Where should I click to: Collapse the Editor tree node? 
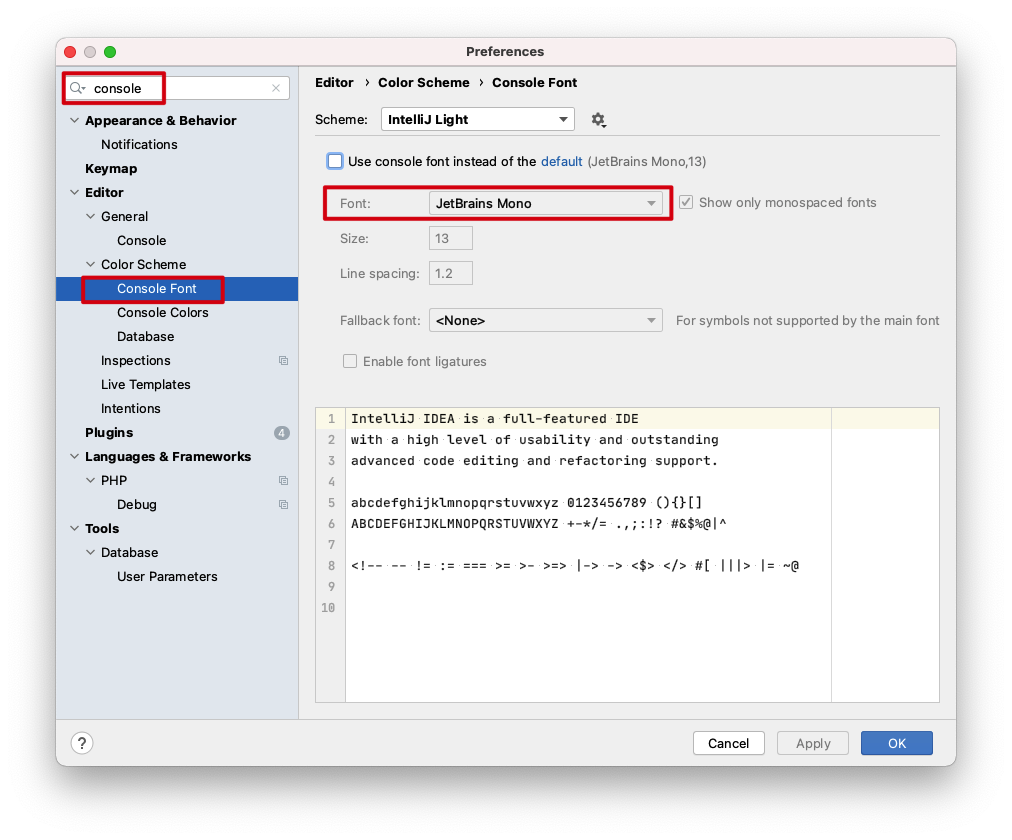point(75,192)
